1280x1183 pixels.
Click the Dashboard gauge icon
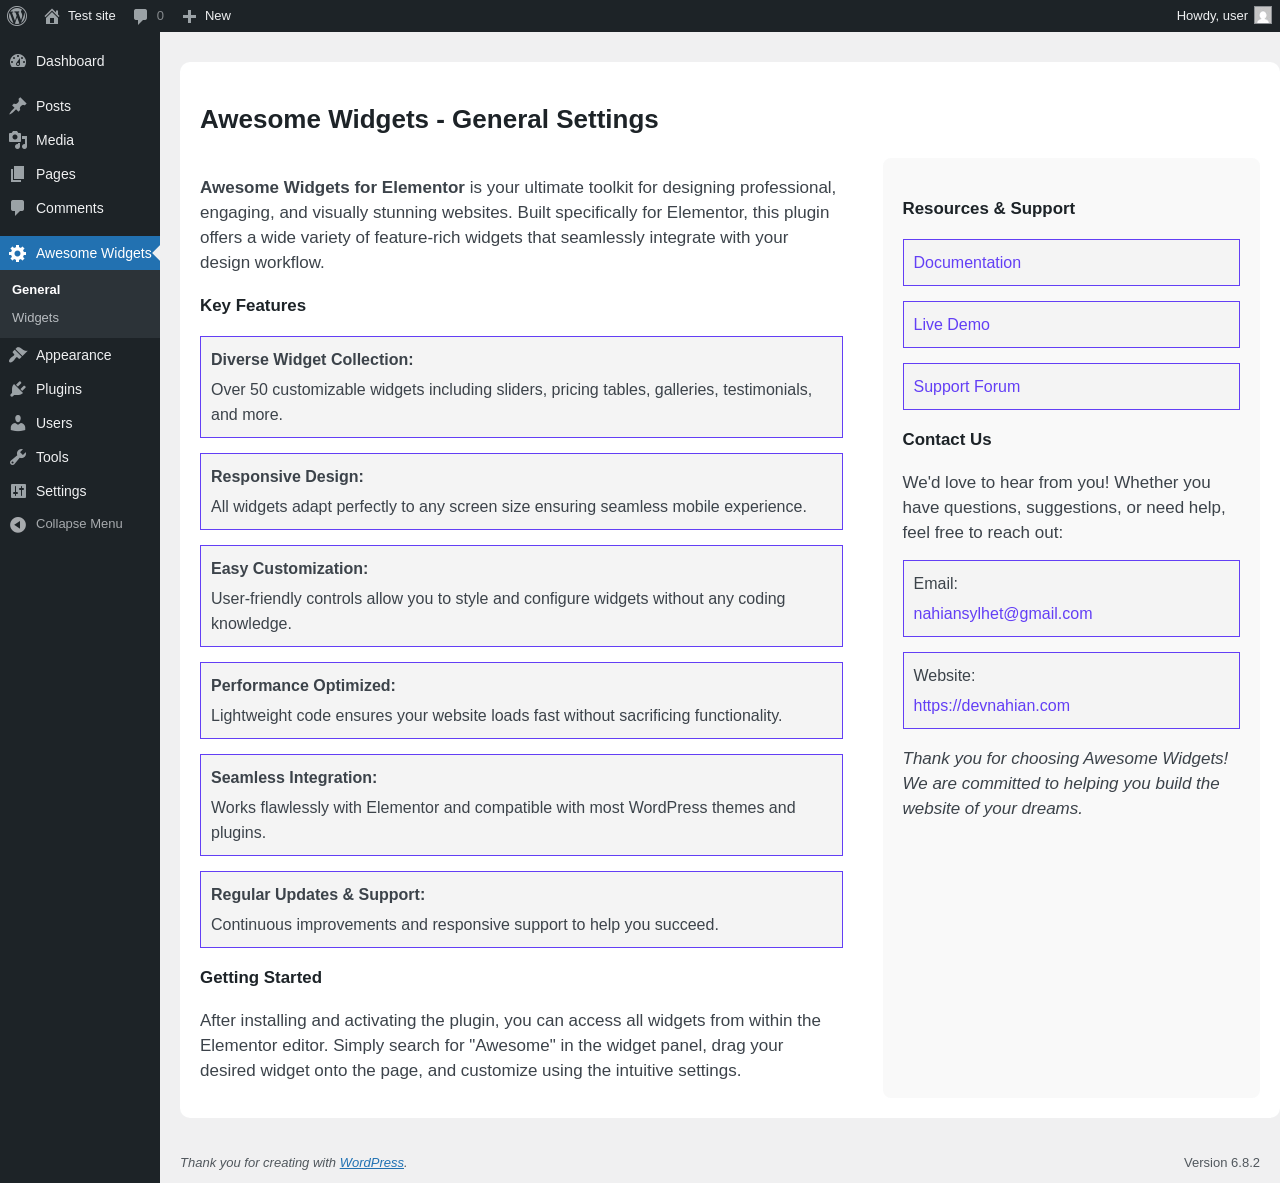pos(18,61)
